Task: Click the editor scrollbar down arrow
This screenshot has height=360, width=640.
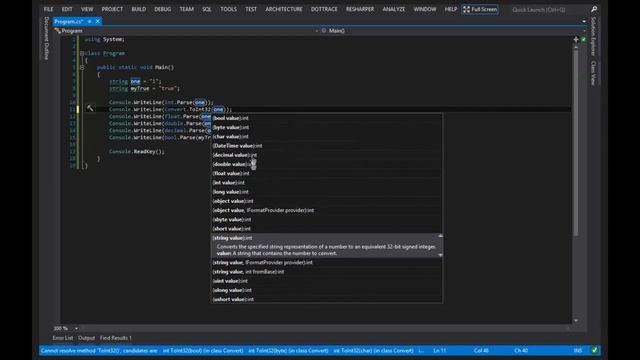Action: click(576, 320)
